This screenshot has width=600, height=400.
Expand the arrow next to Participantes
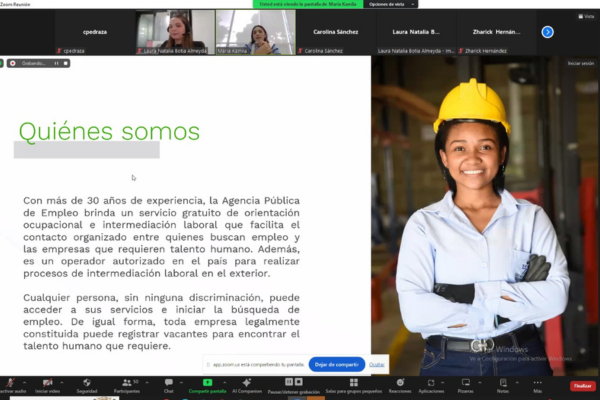[x=147, y=382]
